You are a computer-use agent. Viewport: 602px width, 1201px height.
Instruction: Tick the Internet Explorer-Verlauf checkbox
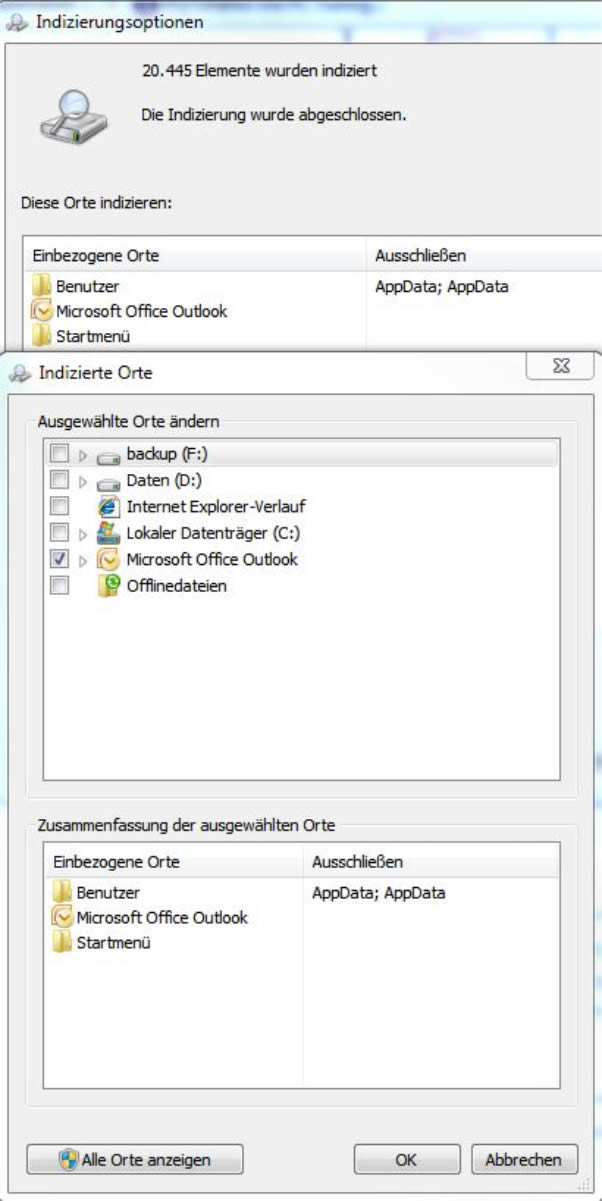60,507
